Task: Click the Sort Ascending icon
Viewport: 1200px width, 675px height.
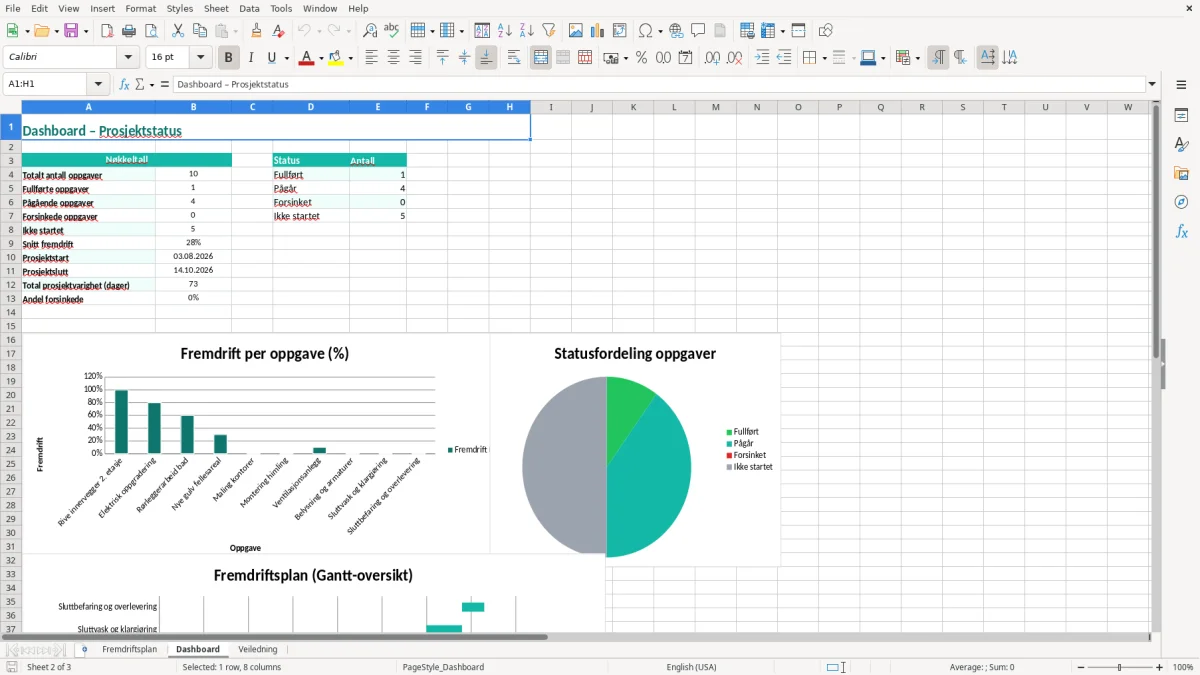Action: (x=505, y=31)
